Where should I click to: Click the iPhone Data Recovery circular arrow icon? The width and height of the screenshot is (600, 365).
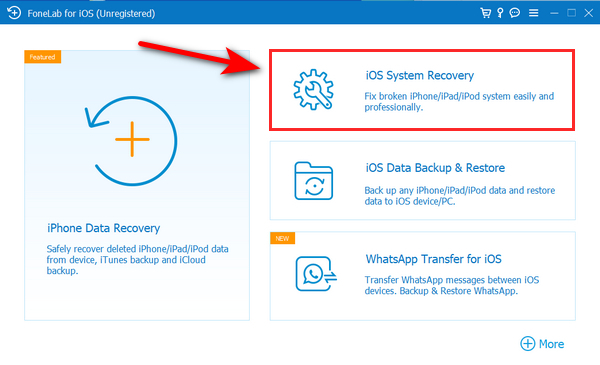[131, 140]
